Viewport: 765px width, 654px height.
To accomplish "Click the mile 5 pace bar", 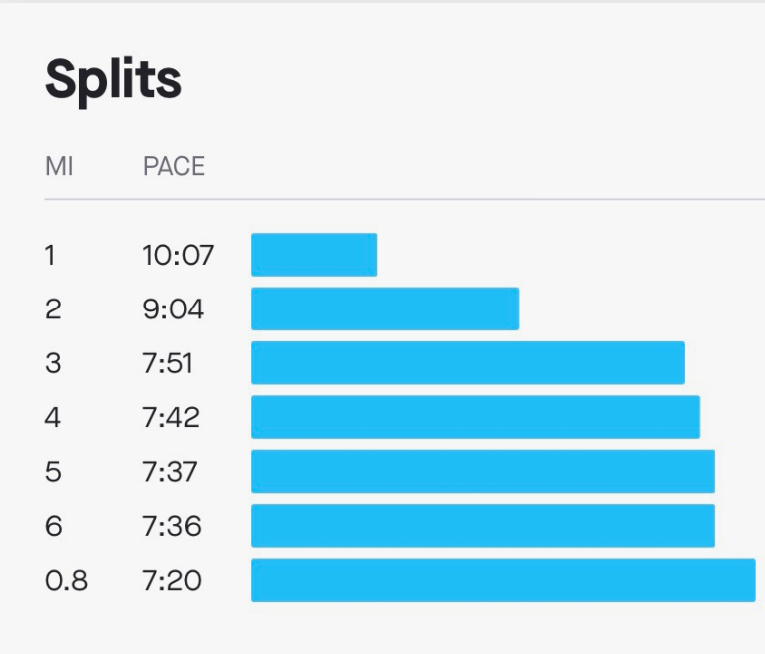I will point(483,471).
